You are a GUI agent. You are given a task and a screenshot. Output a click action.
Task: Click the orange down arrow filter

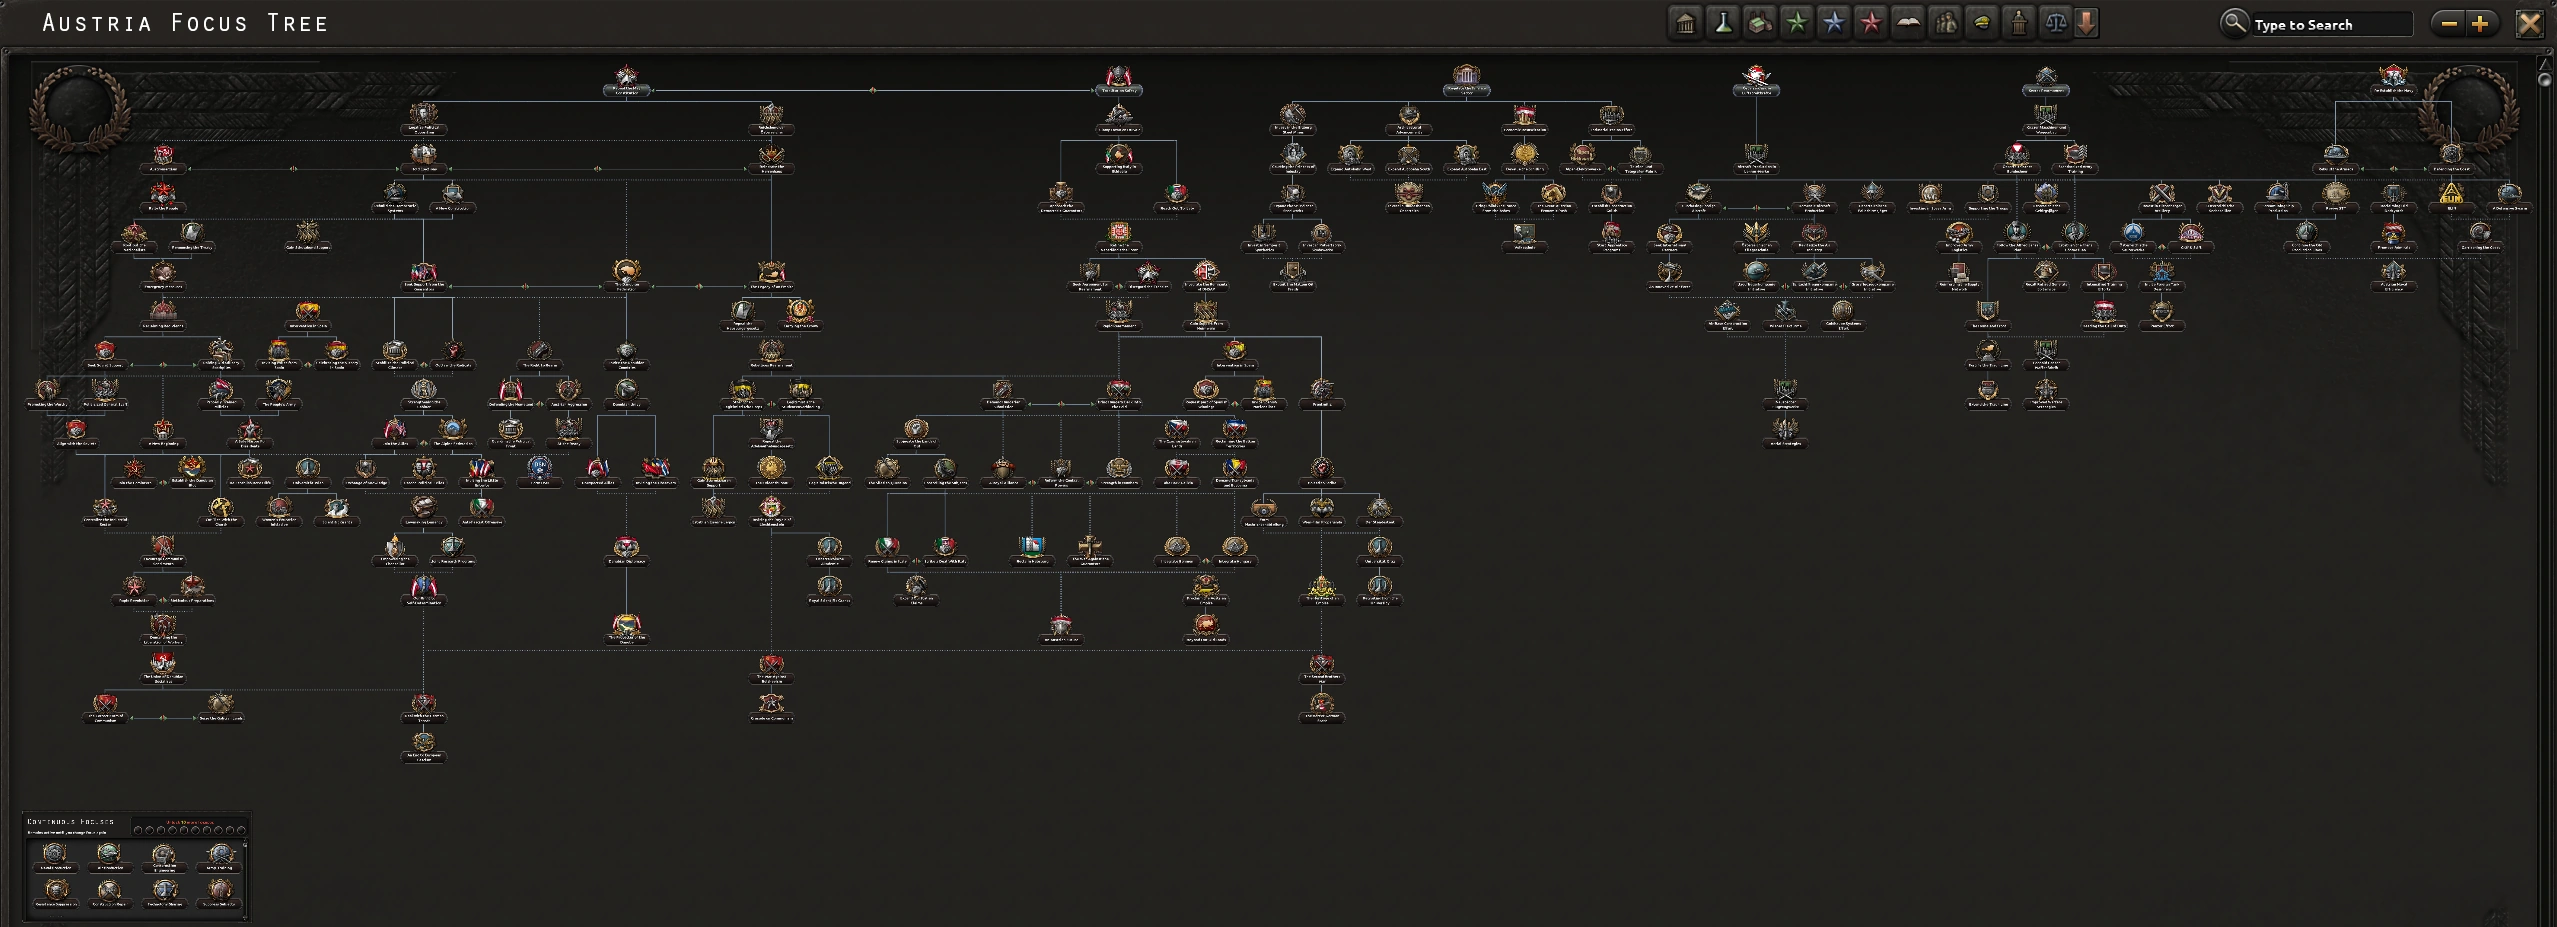(x=2086, y=23)
